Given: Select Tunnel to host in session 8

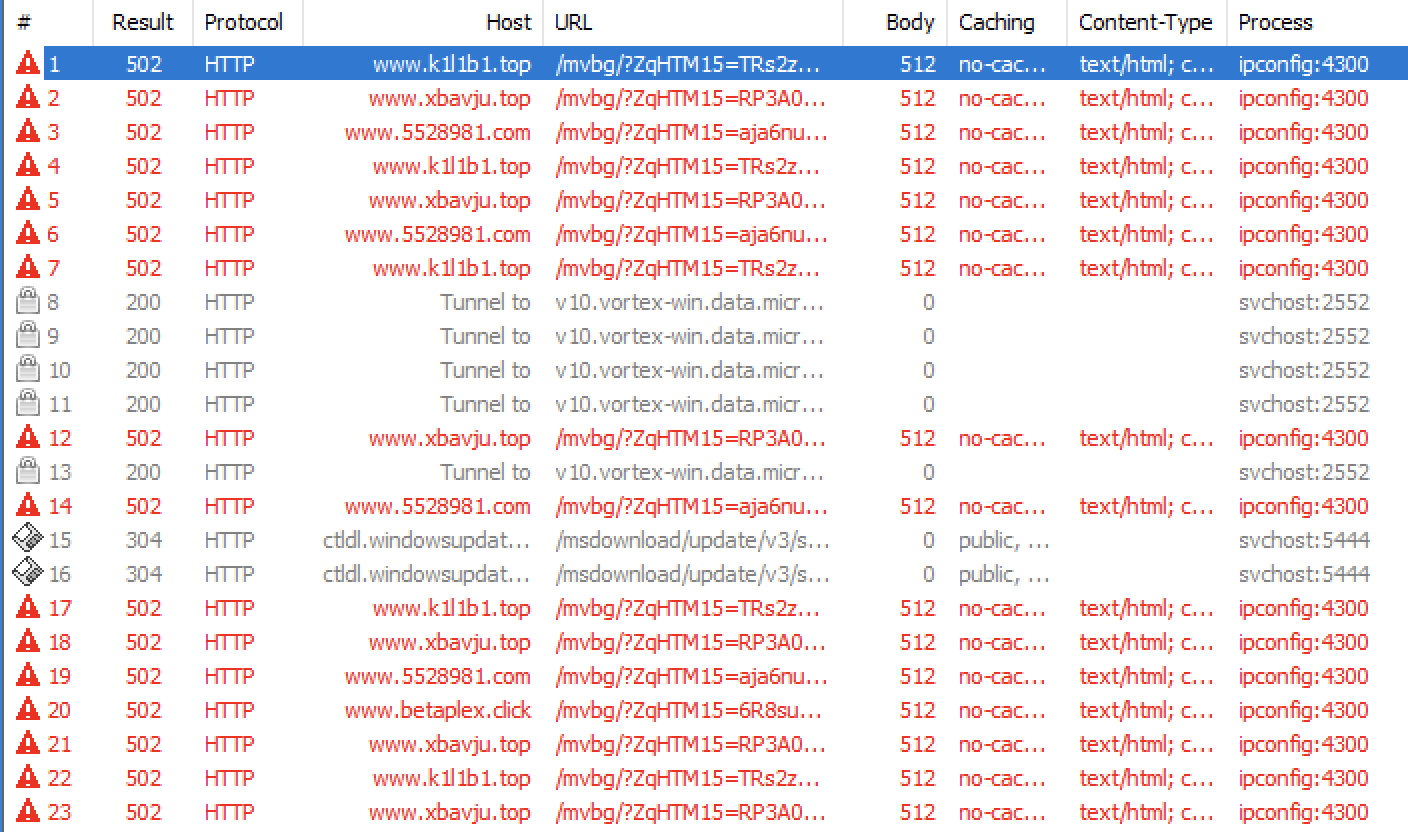Looking at the screenshot, I should coord(485,302).
